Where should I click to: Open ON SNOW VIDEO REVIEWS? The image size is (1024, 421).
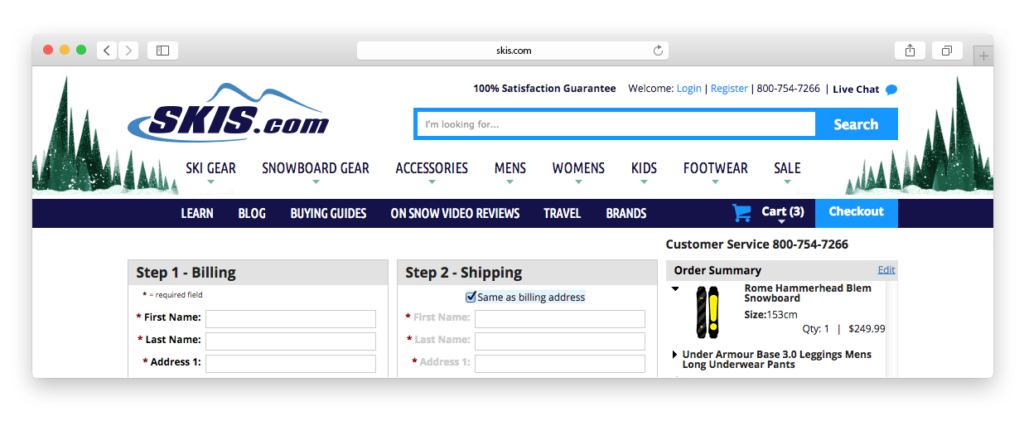pos(455,213)
